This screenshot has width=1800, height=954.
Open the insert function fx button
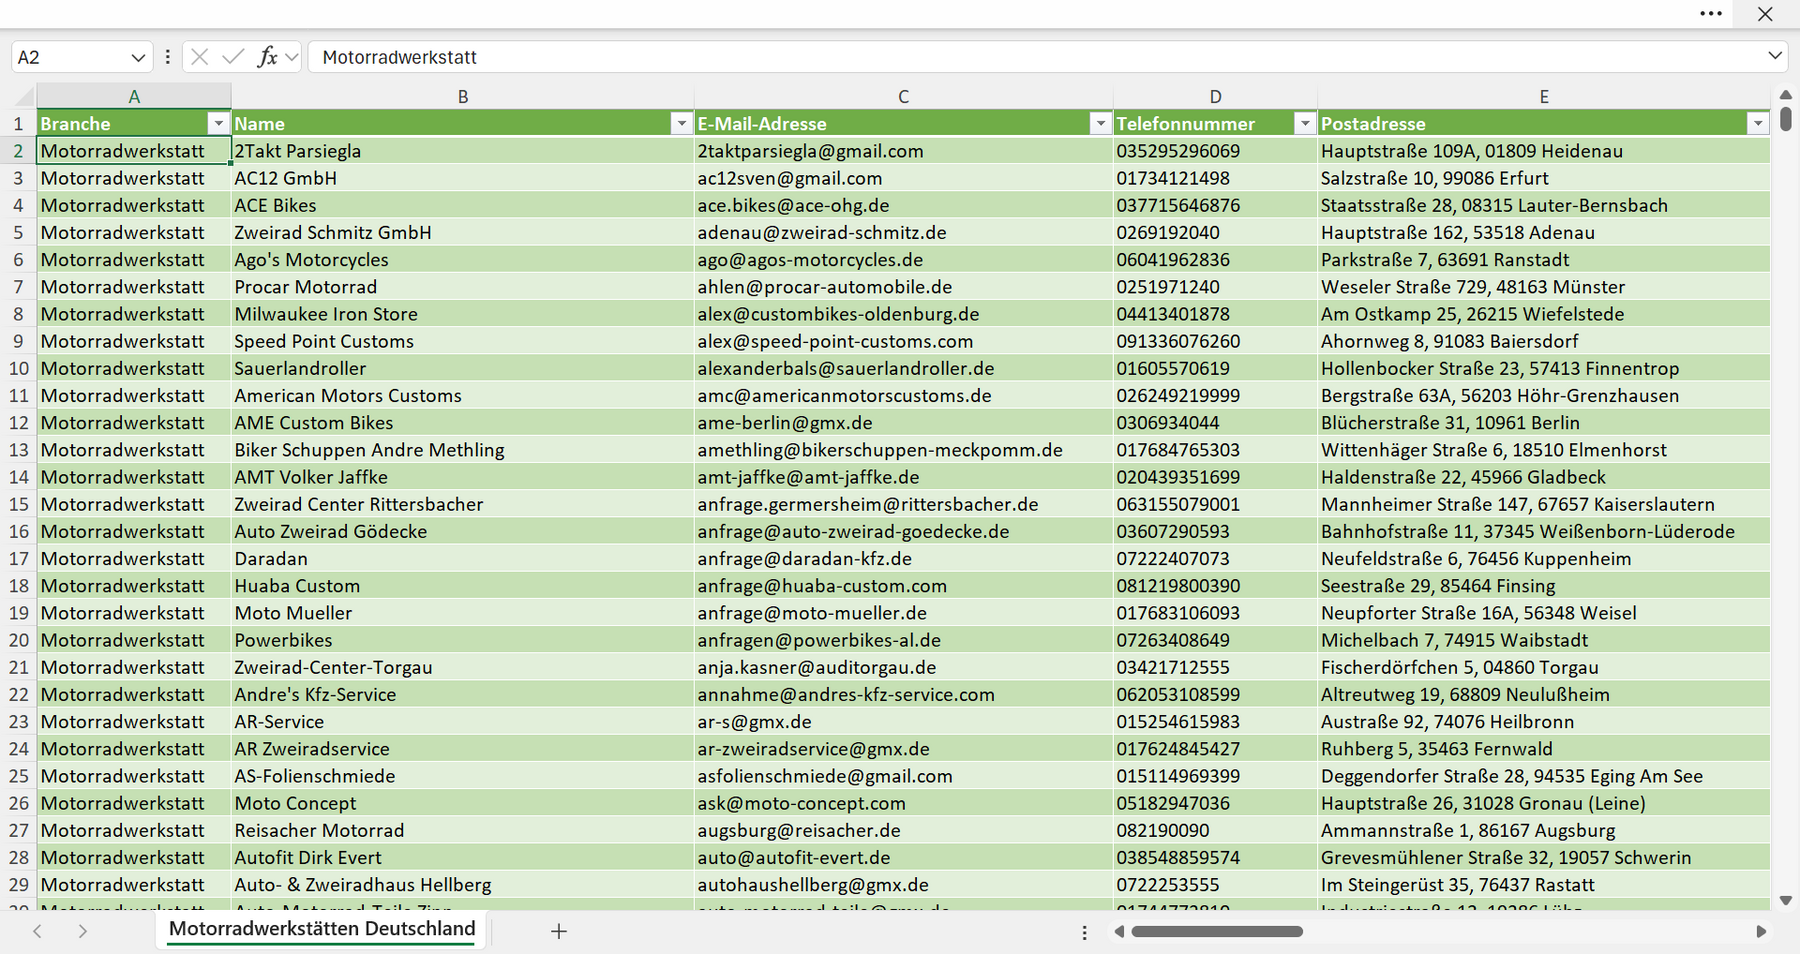pyautogui.click(x=267, y=57)
